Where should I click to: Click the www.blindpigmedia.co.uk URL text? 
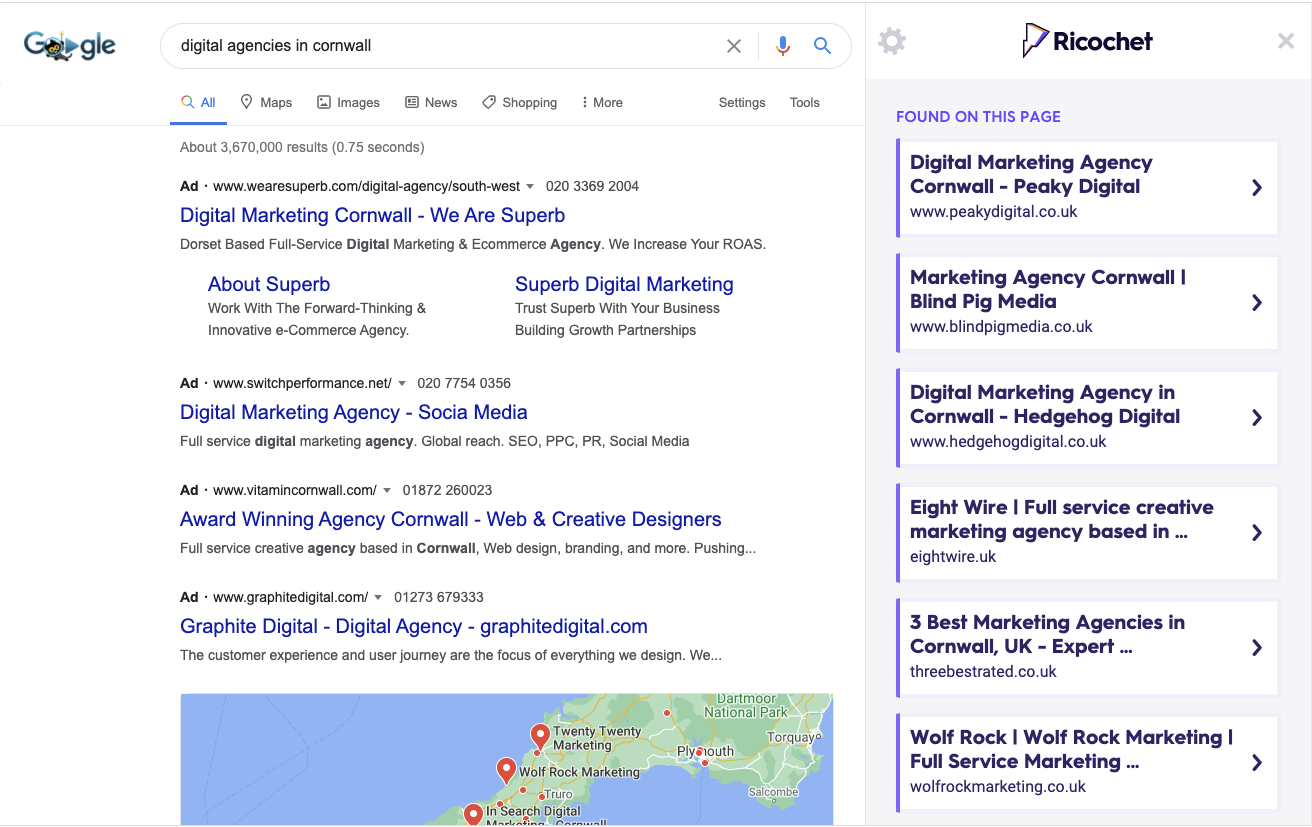point(1001,327)
